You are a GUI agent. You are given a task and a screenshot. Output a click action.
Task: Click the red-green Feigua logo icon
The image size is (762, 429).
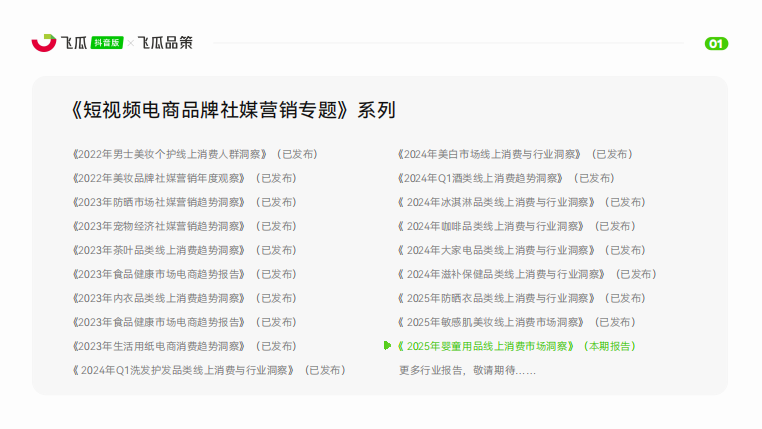point(44,43)
